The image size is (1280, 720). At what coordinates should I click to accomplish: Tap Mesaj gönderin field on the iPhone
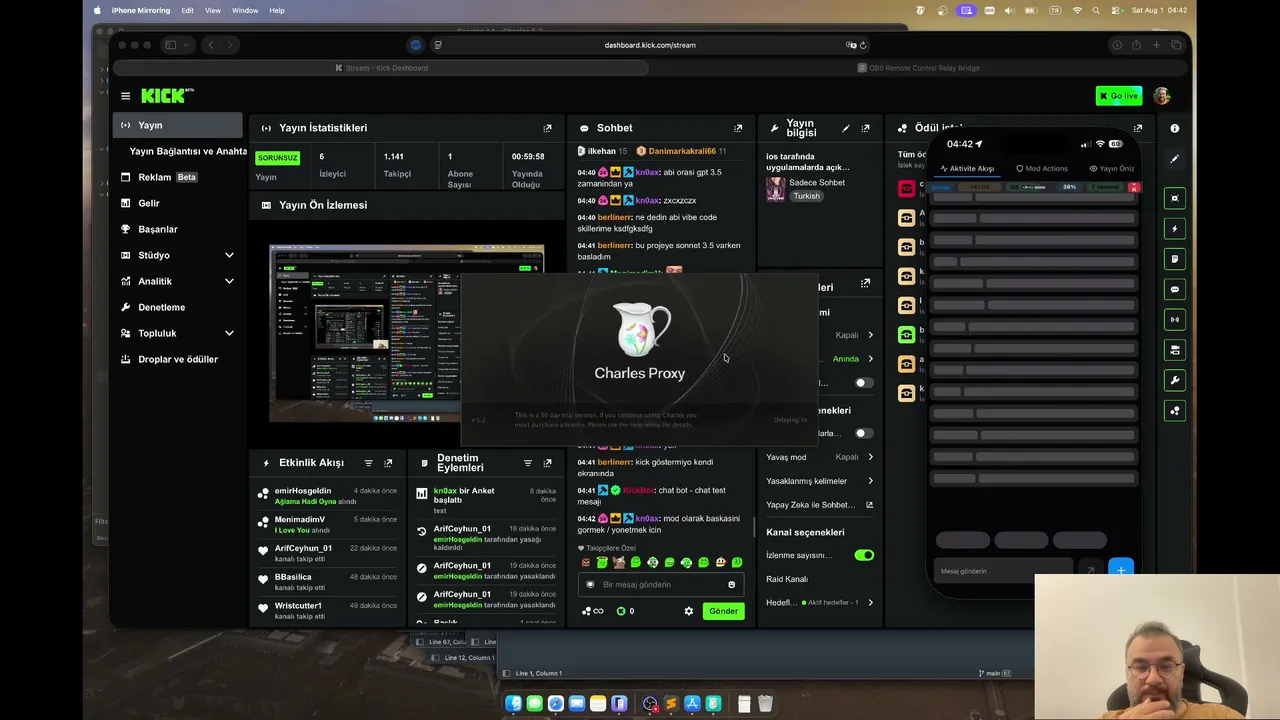coord(1003,571)
